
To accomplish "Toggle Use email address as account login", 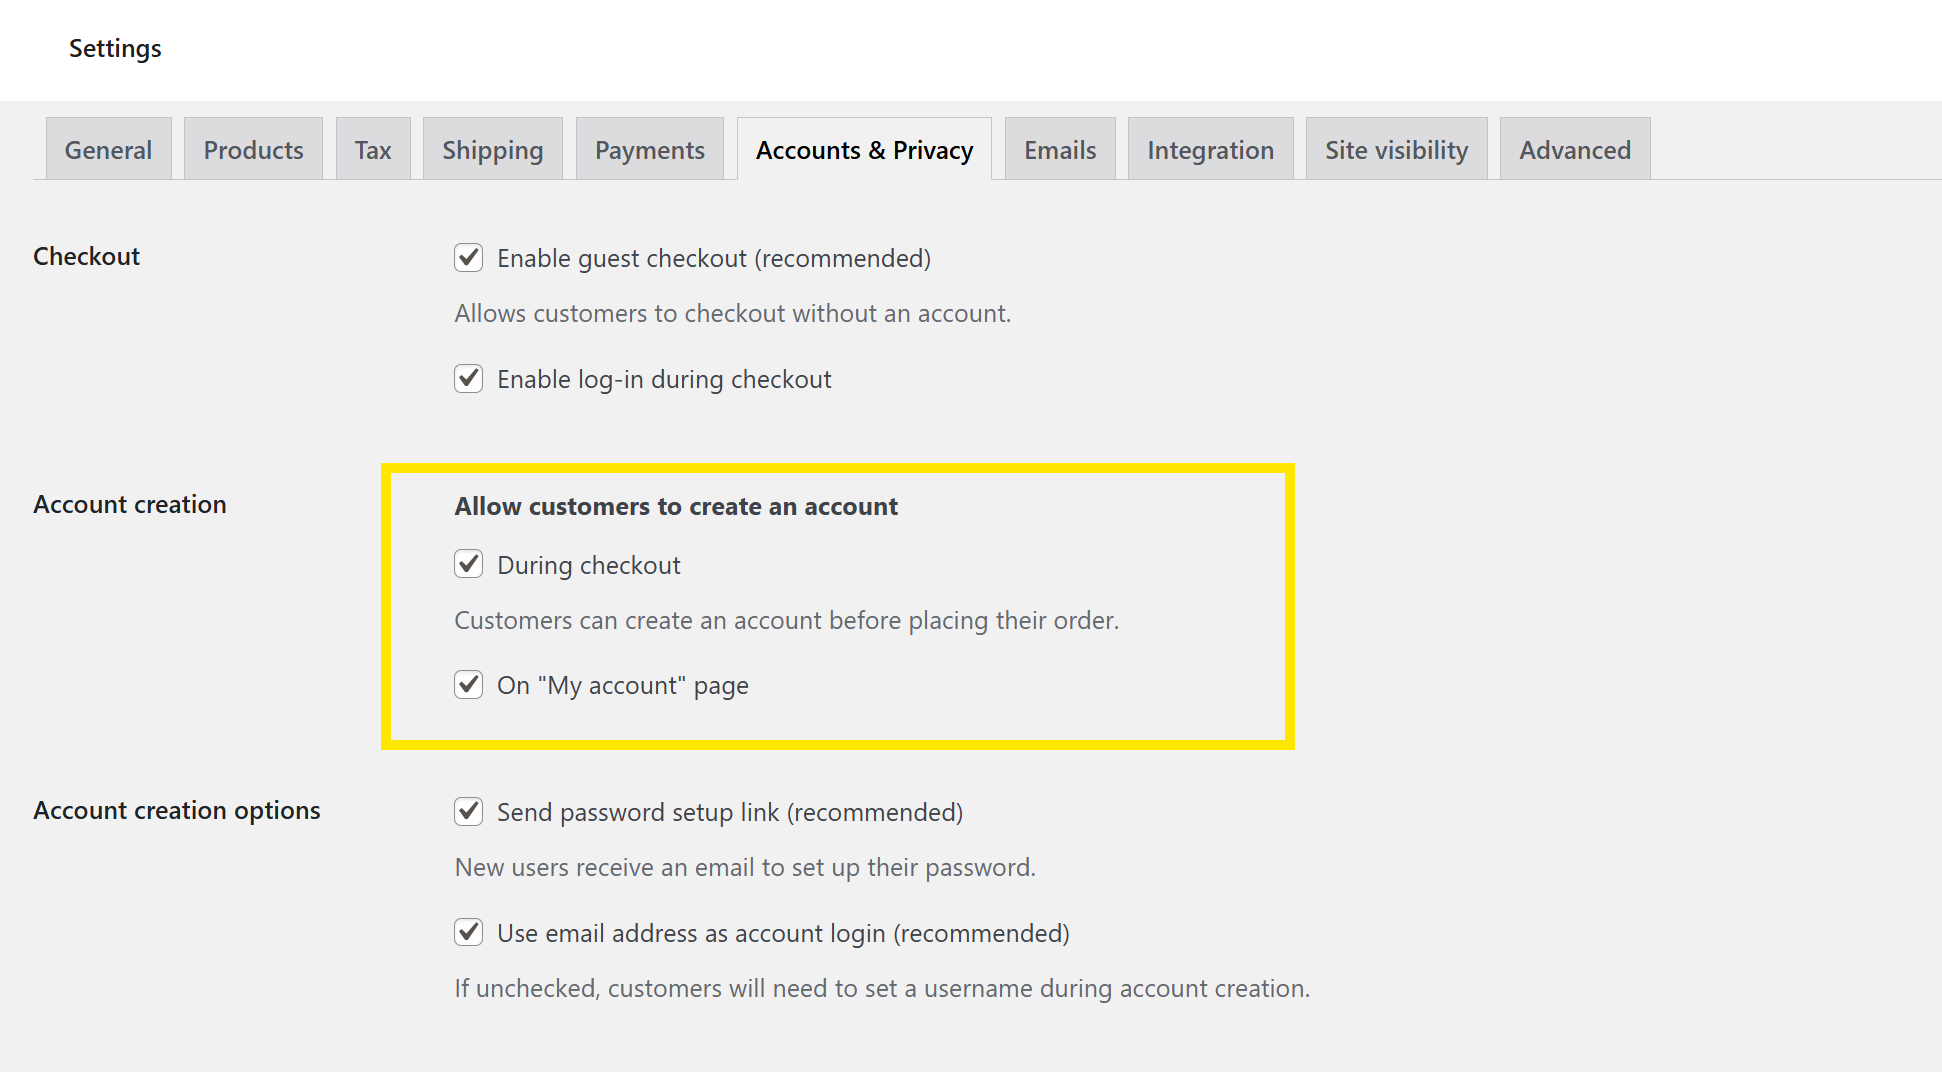I will [x=469, y=932].
